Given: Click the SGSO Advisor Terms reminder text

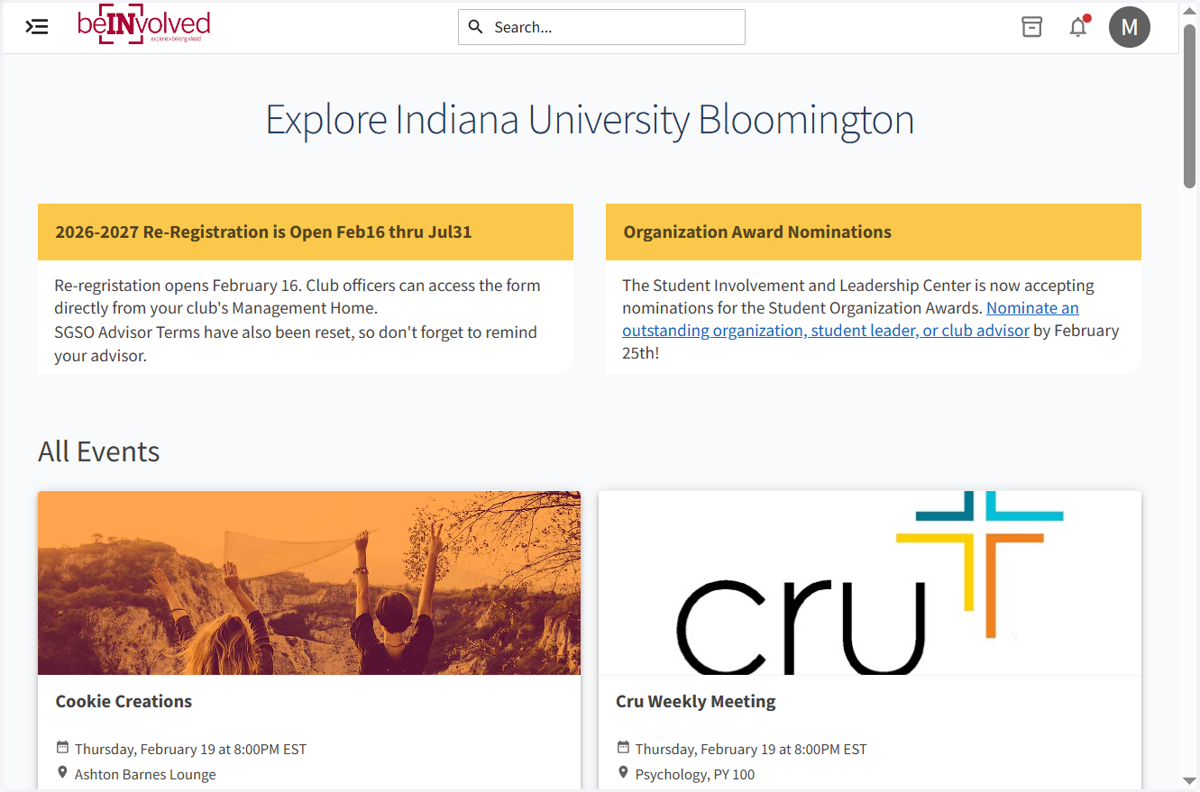Looking at the screenshot, I should click(x=296, y=343).
